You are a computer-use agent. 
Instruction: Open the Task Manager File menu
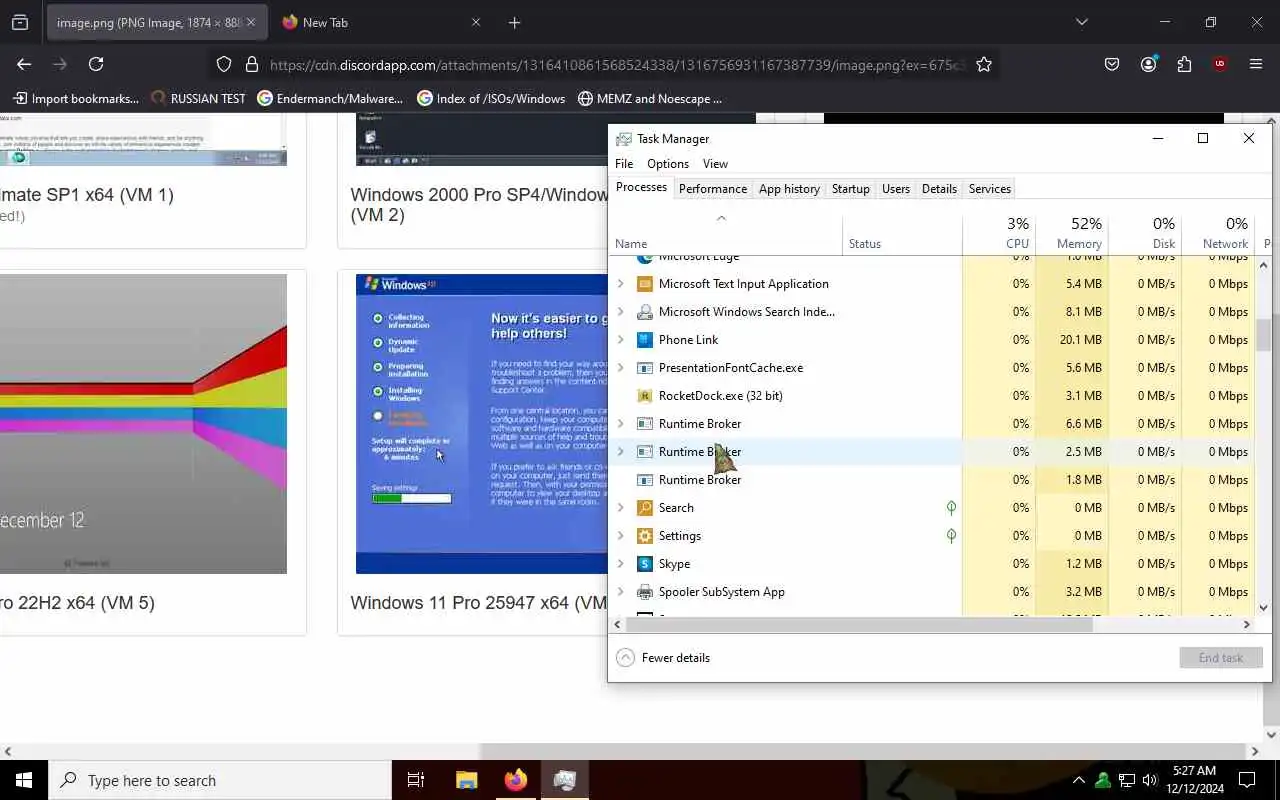[x=624, y=164]
